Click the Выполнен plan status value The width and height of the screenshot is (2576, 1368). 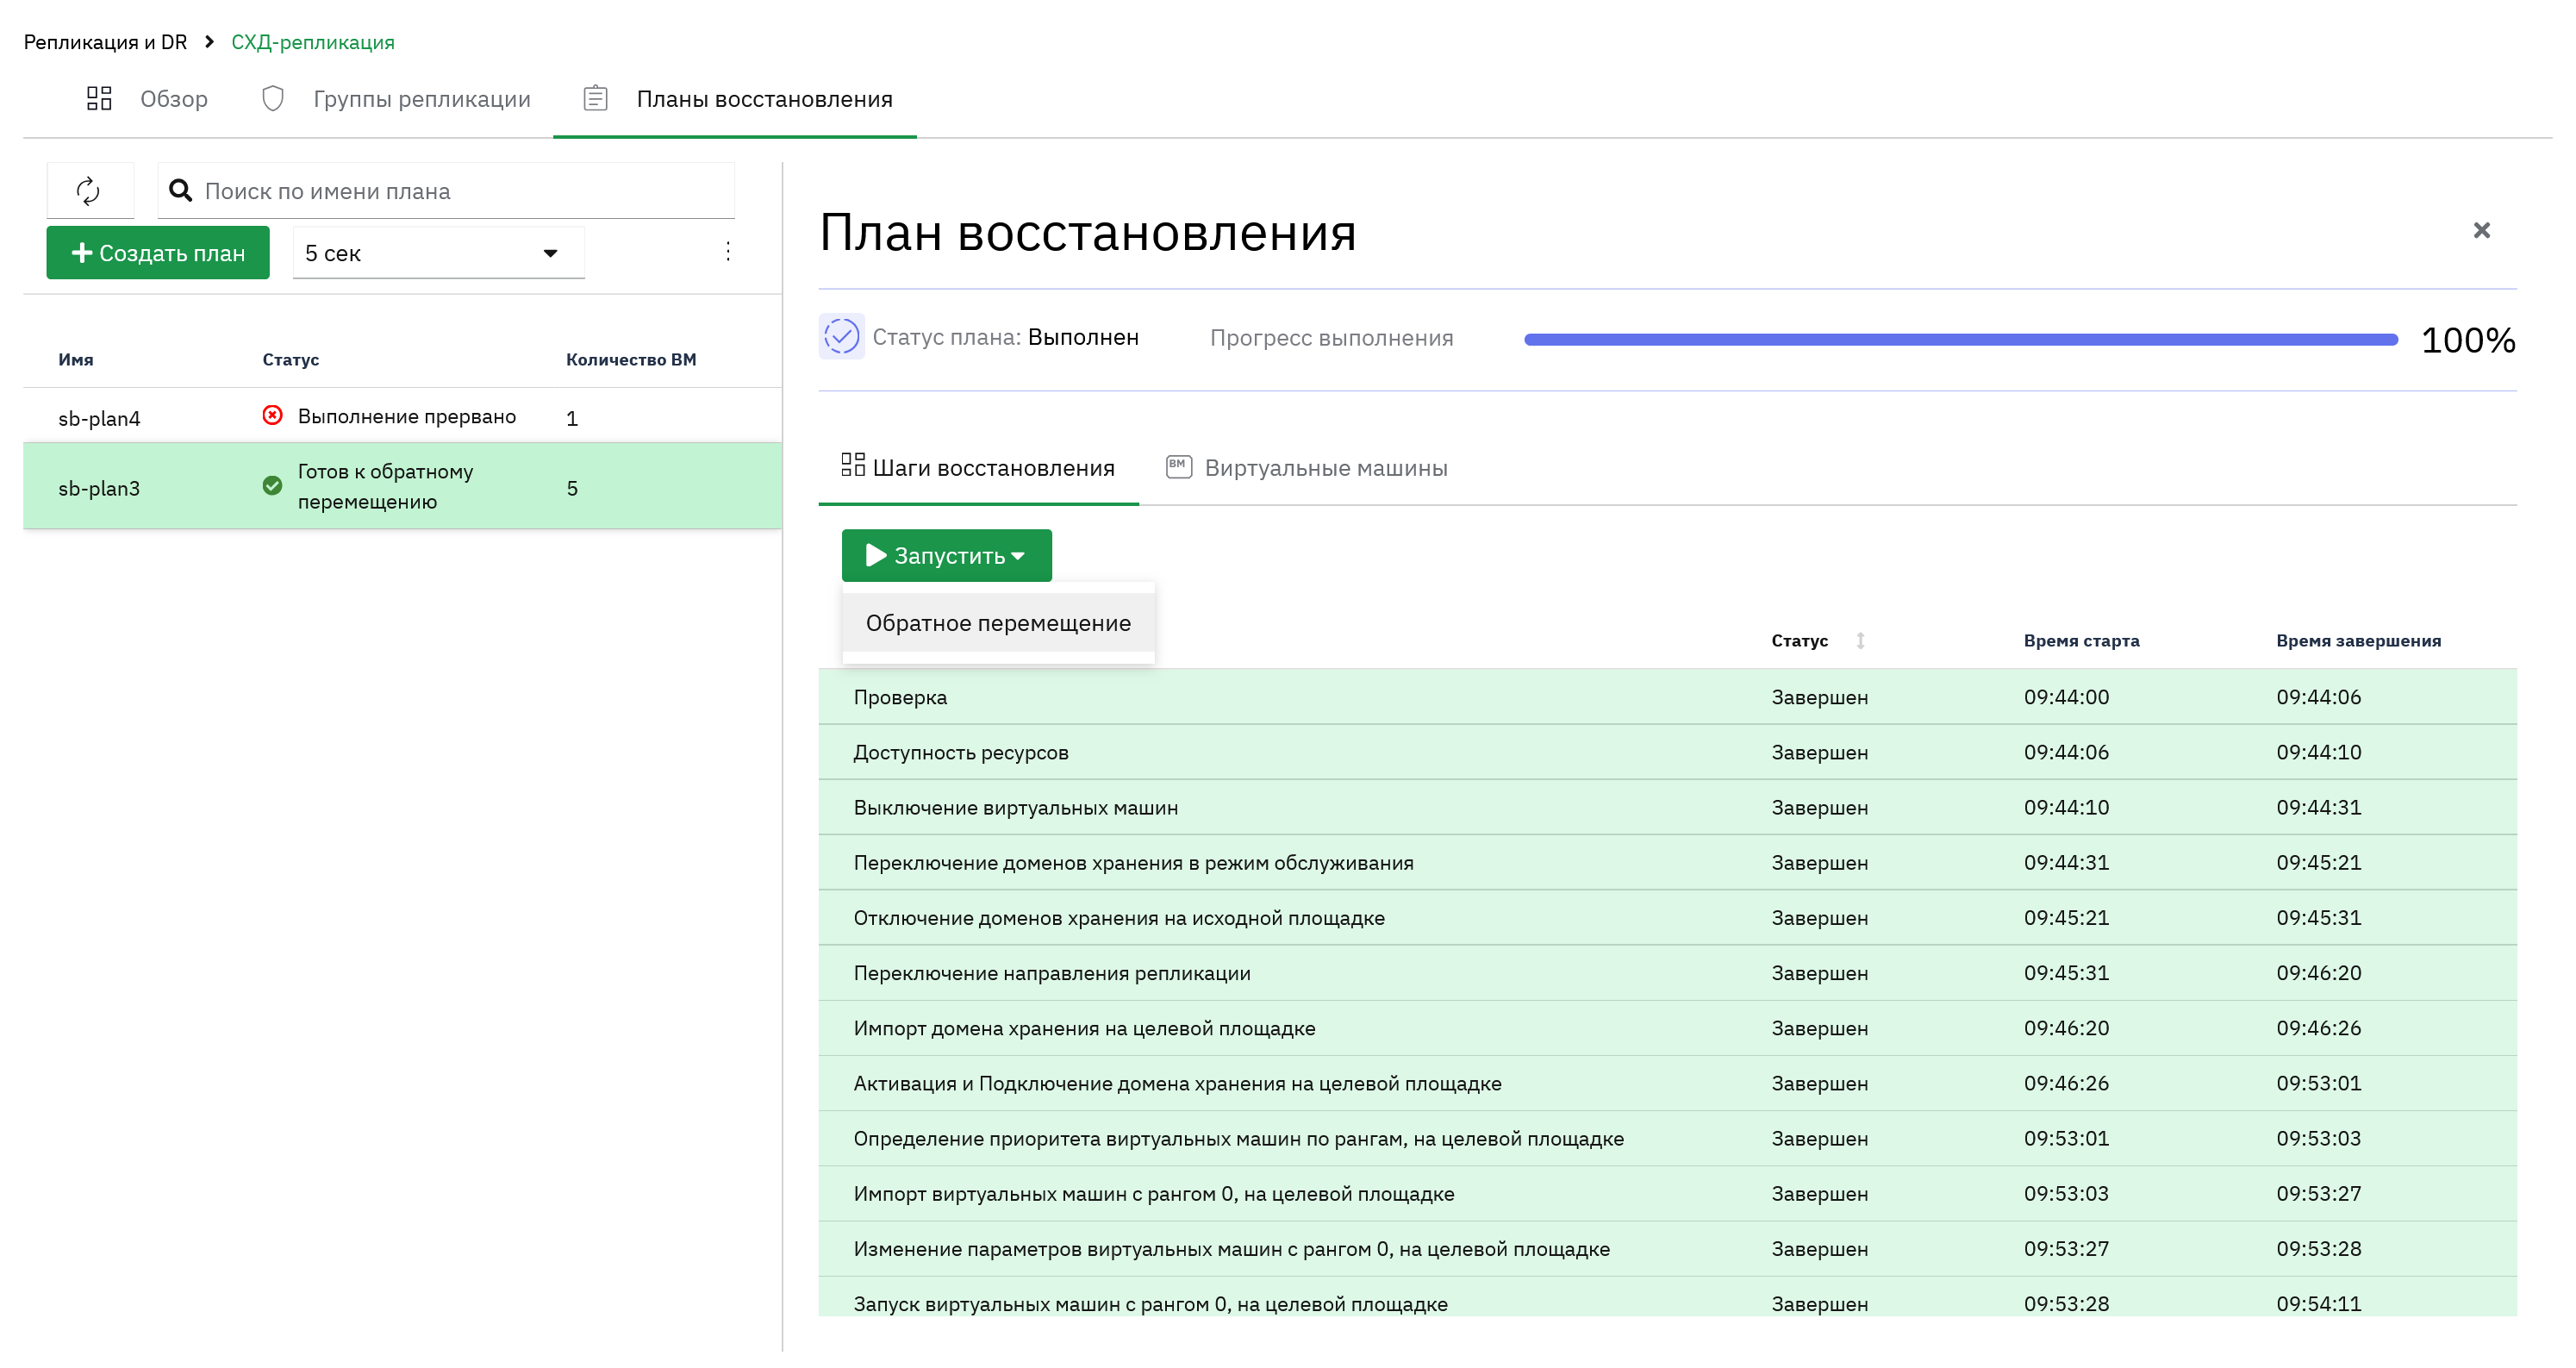(1083, 337)
